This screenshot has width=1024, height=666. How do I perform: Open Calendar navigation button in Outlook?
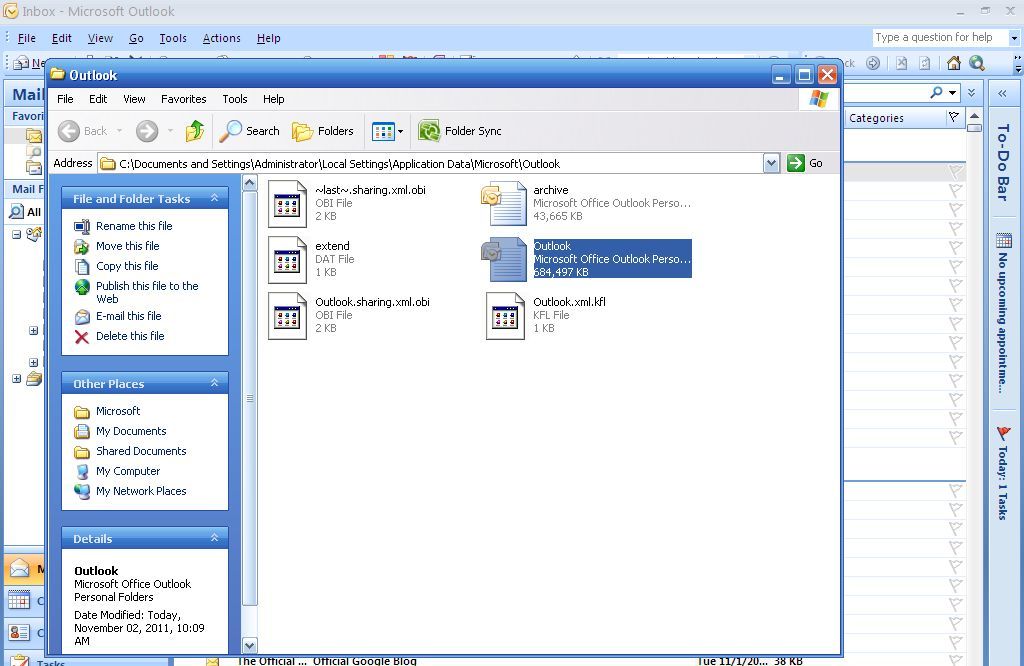pos(24,600)
